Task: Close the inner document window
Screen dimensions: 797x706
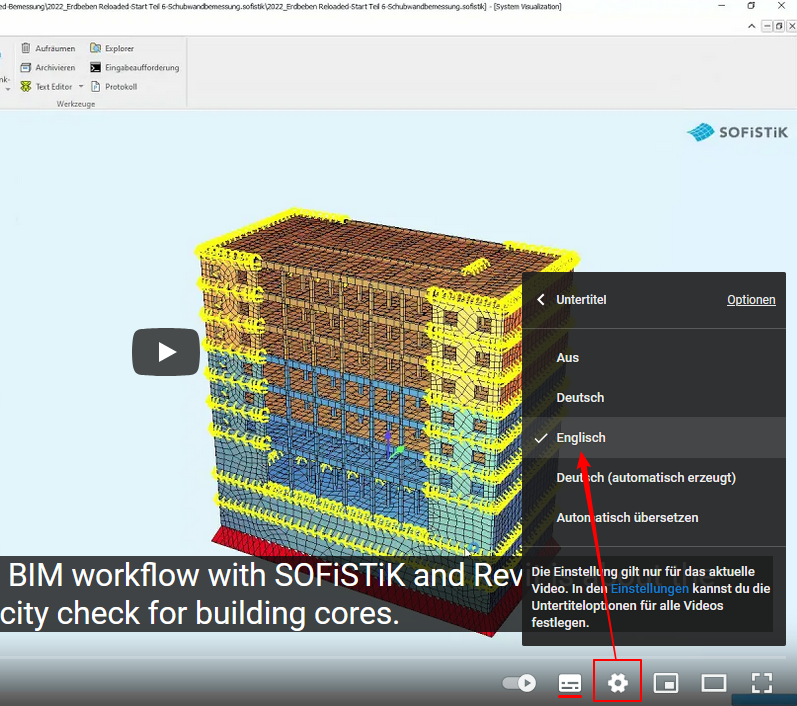Action: pos(791,26)
